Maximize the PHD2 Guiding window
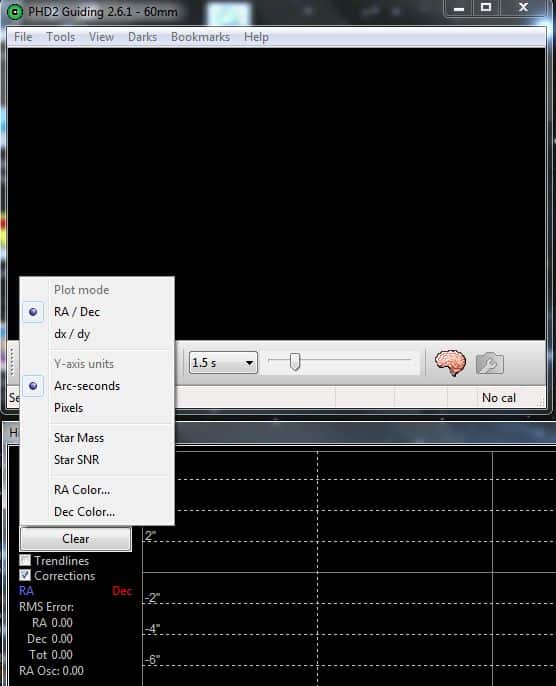The width and height of the screenshot is (556, 686). pos(486,8)
